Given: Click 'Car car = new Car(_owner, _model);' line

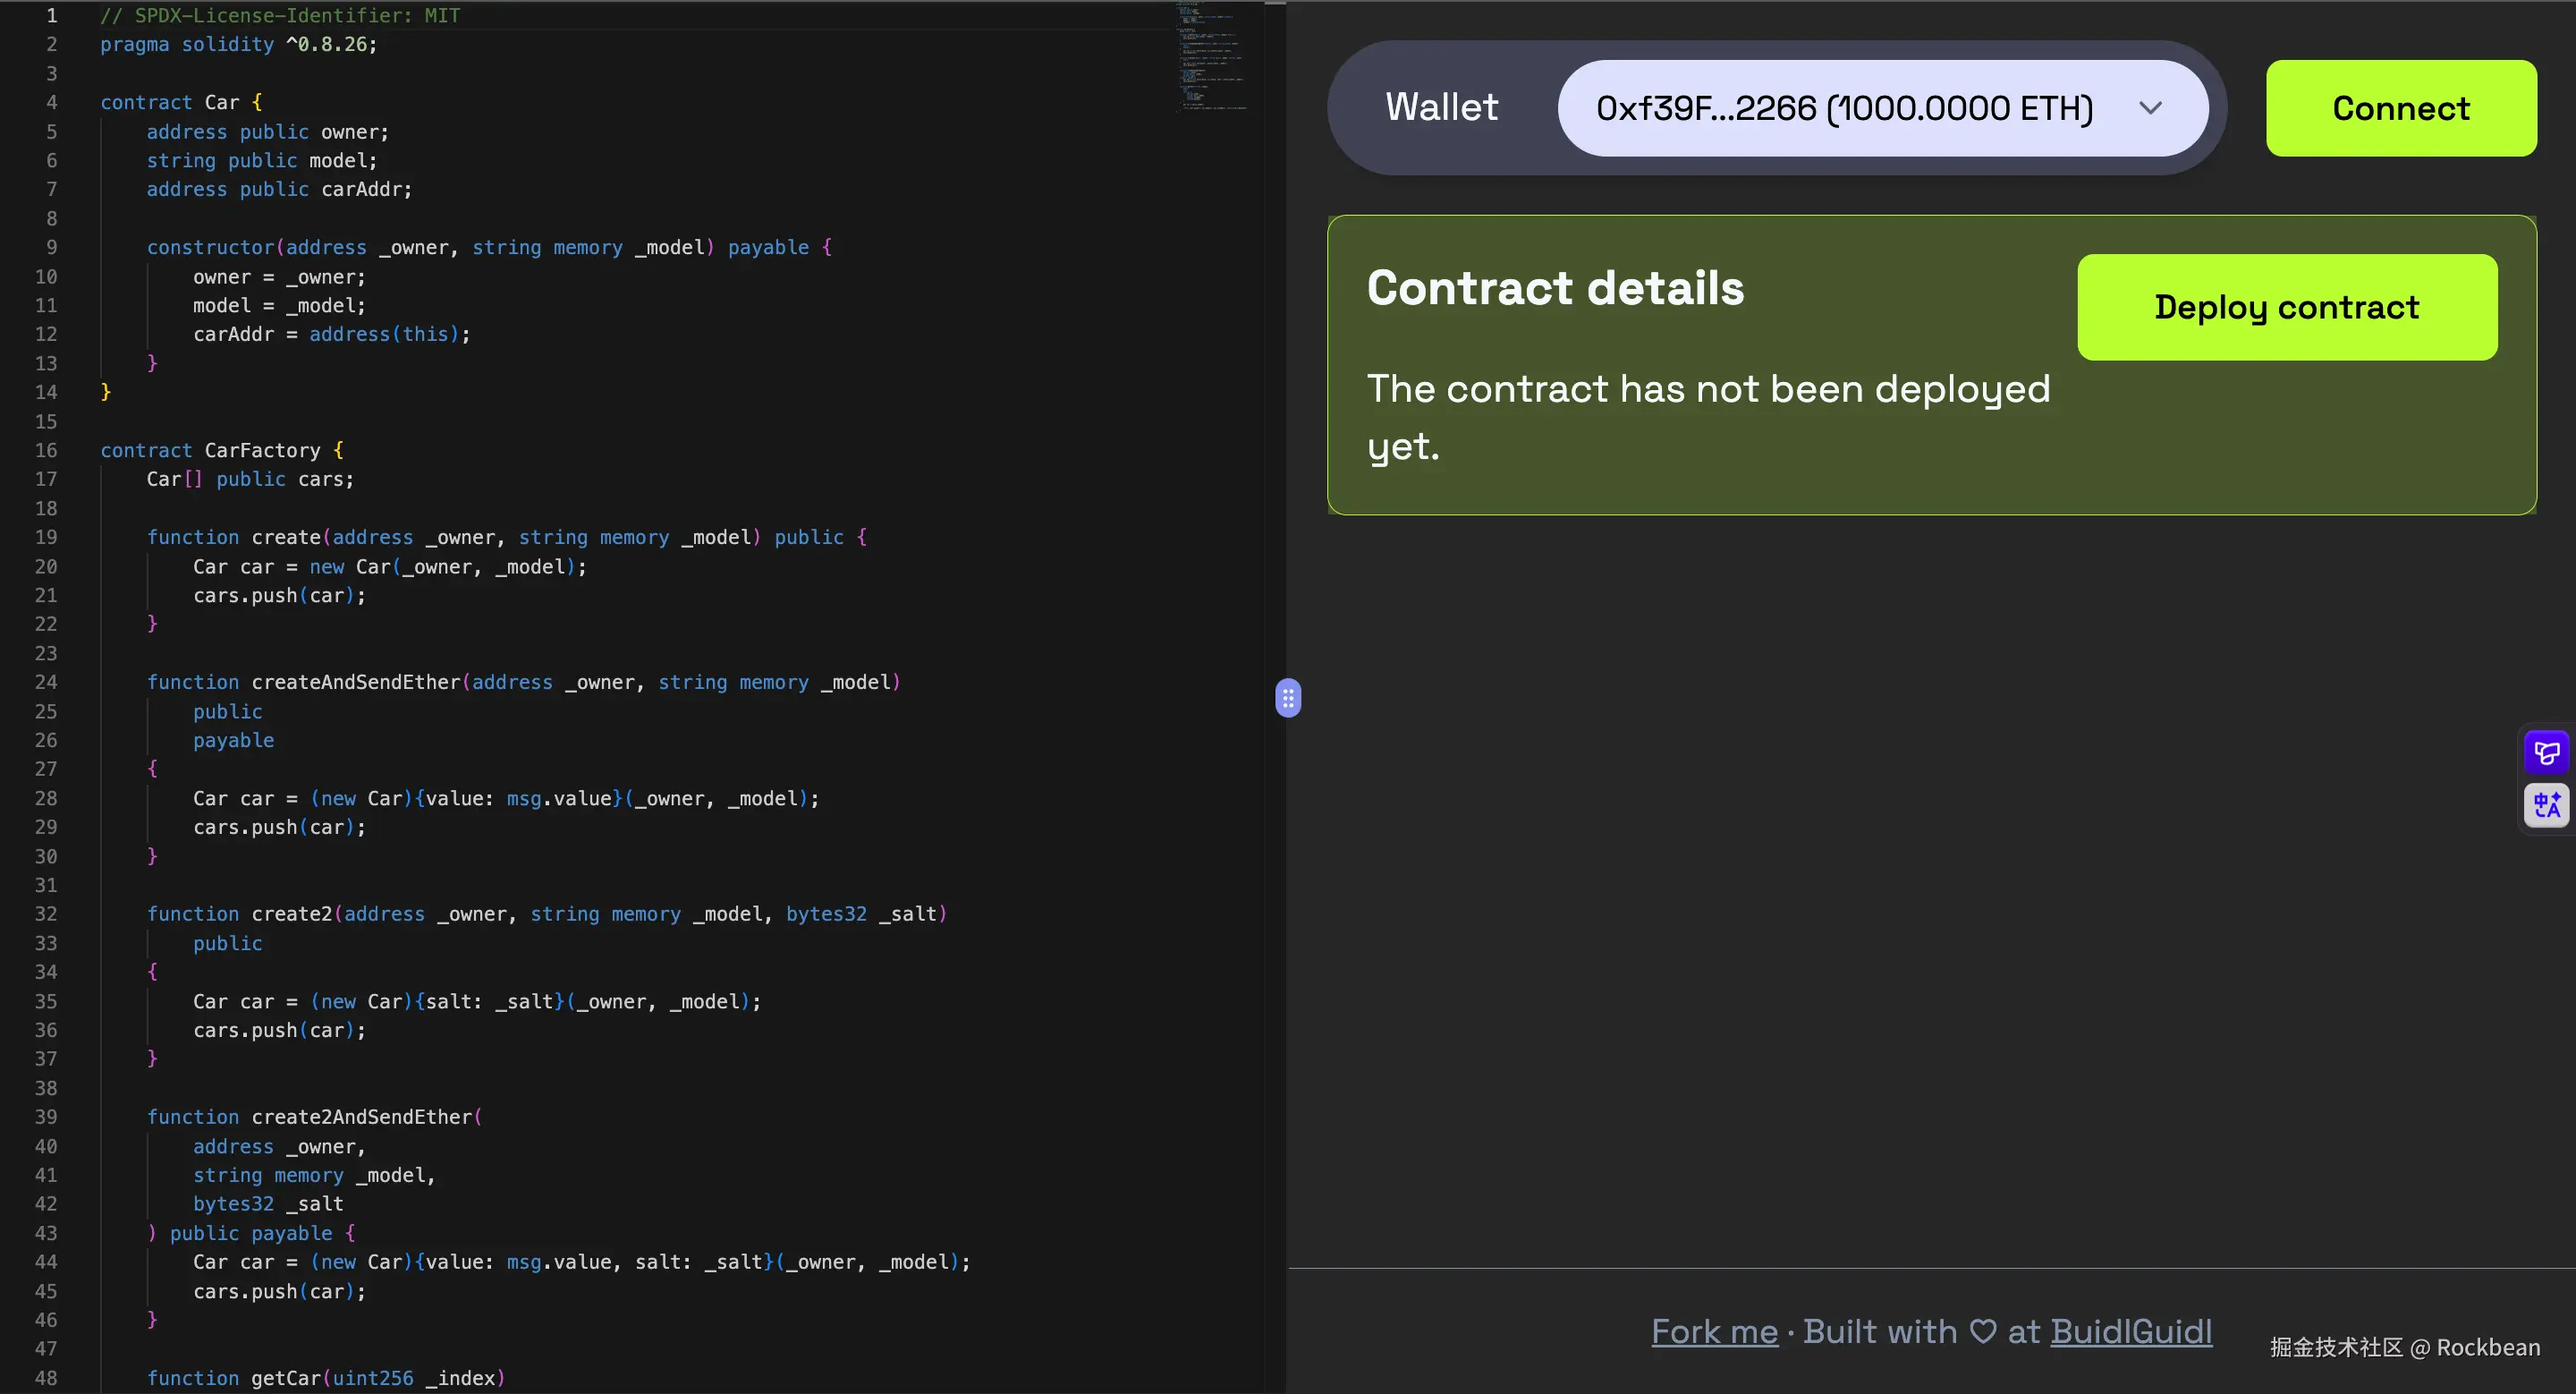Looking at the screenshot, I should (390, 566).
